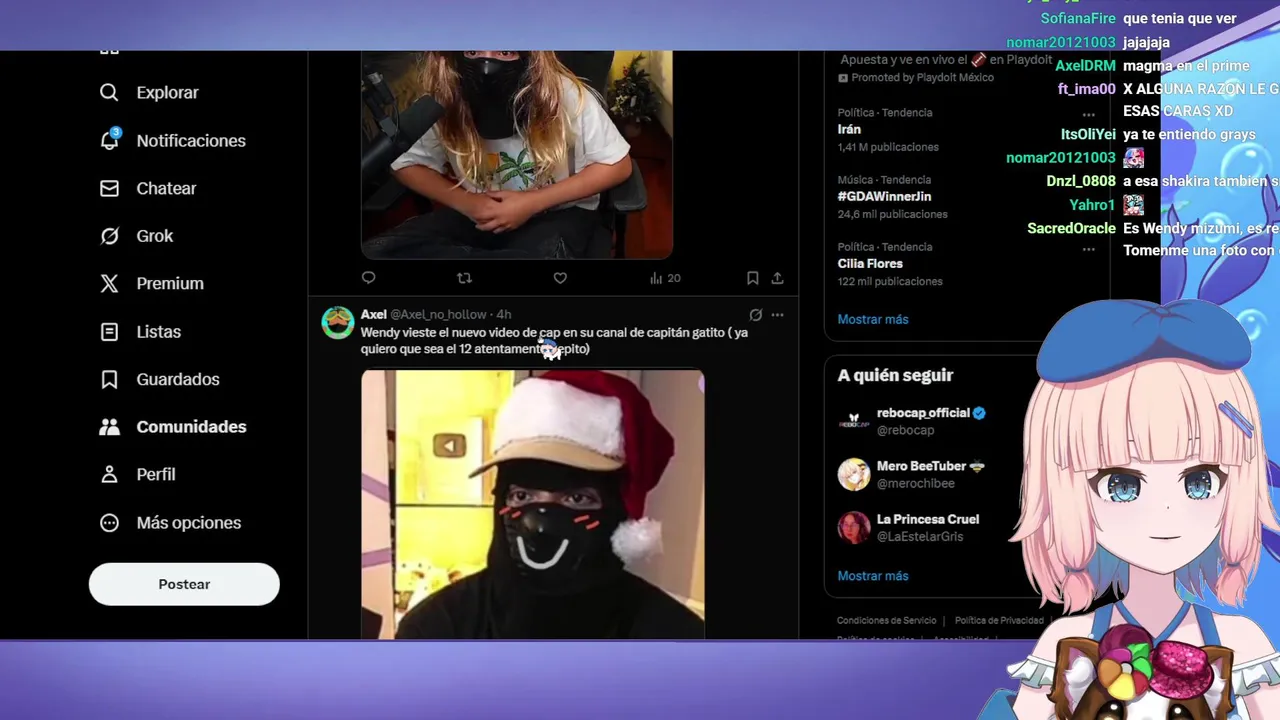Click La Princesa Cruel name
Screen dimensions: 1280x720
tap(928, 519)
